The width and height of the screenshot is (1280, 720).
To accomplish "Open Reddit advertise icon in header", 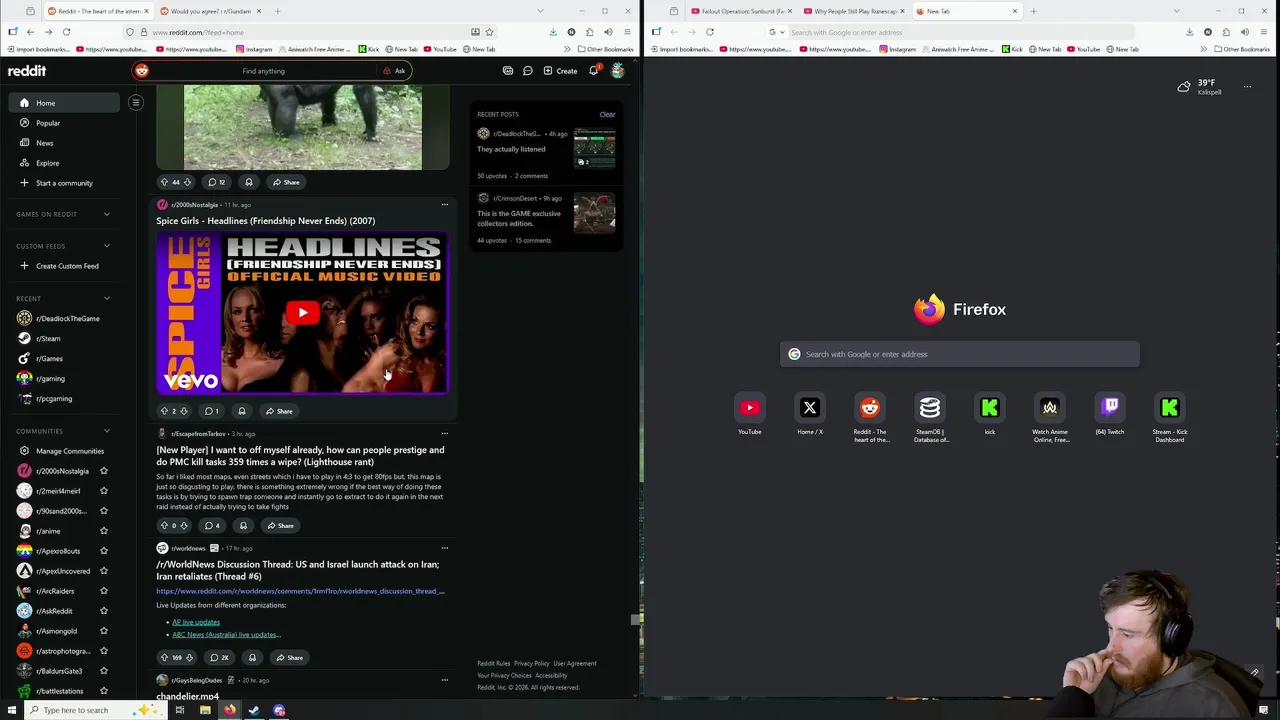I will pos(508,71).
